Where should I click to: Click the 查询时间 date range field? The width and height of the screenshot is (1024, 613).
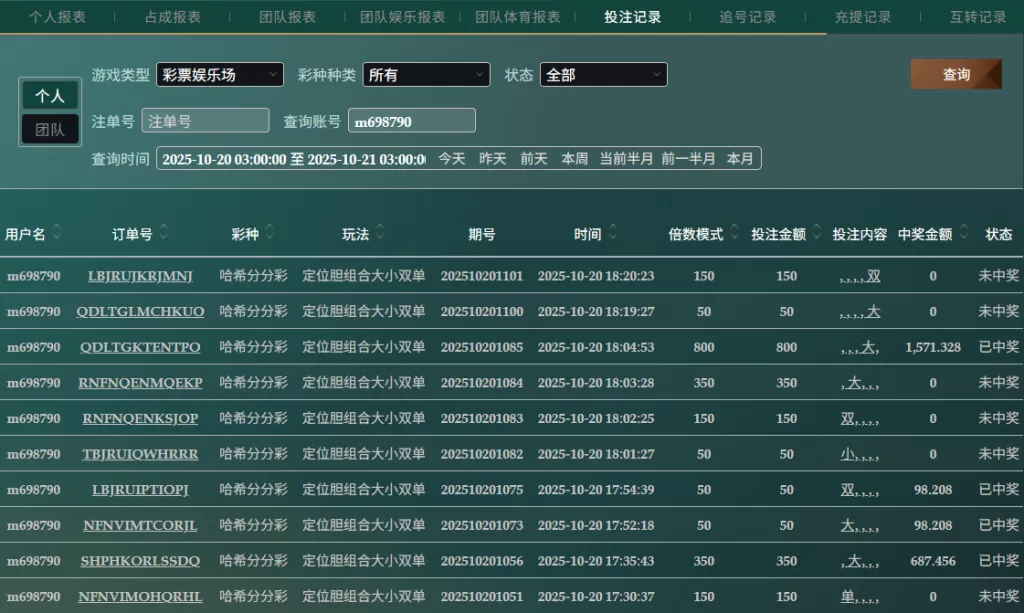click(x=292, y=159)
